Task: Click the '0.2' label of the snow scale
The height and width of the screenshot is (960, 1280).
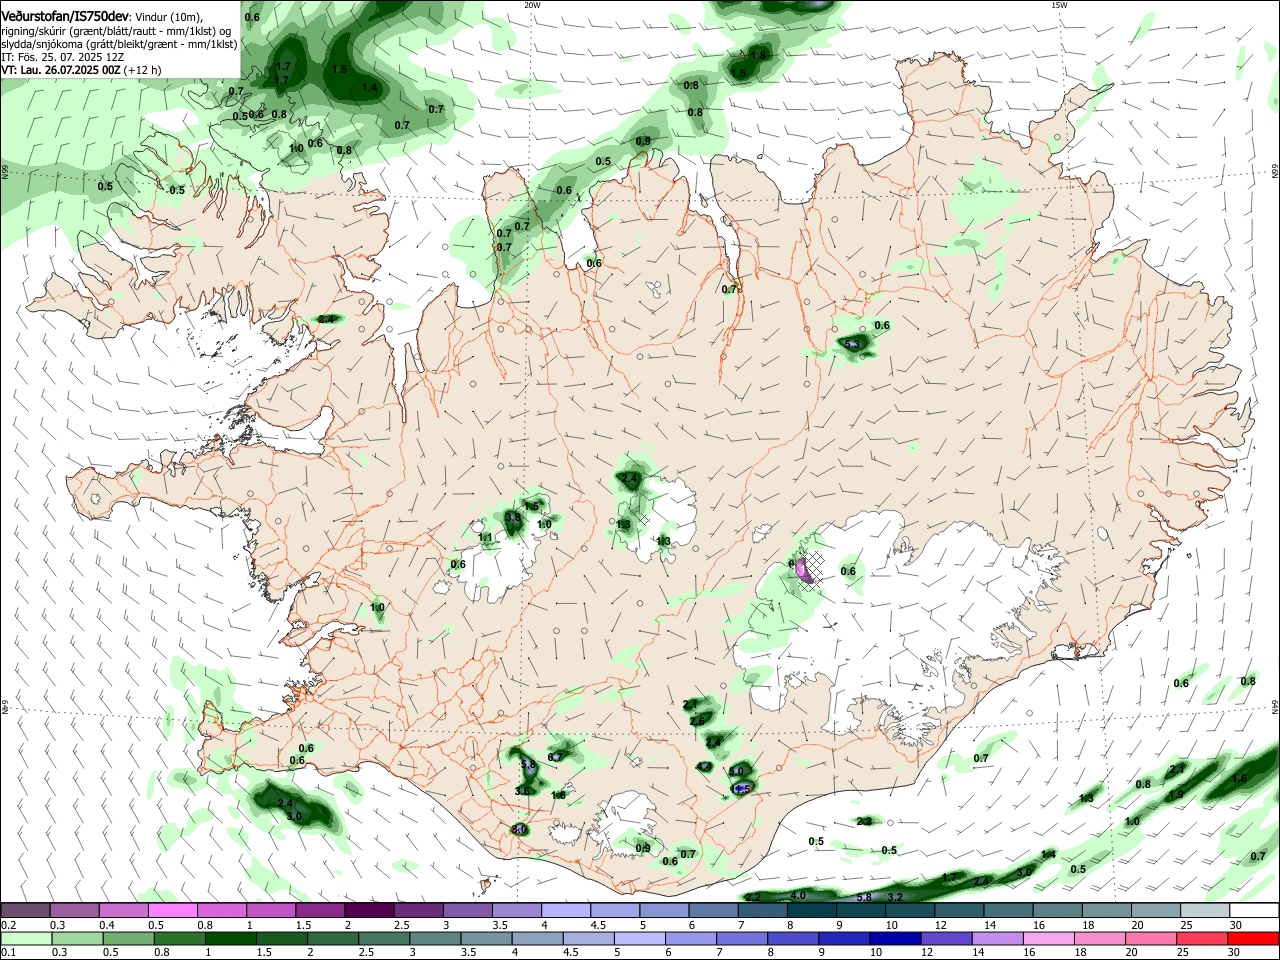Action: [x=9, y=925]
